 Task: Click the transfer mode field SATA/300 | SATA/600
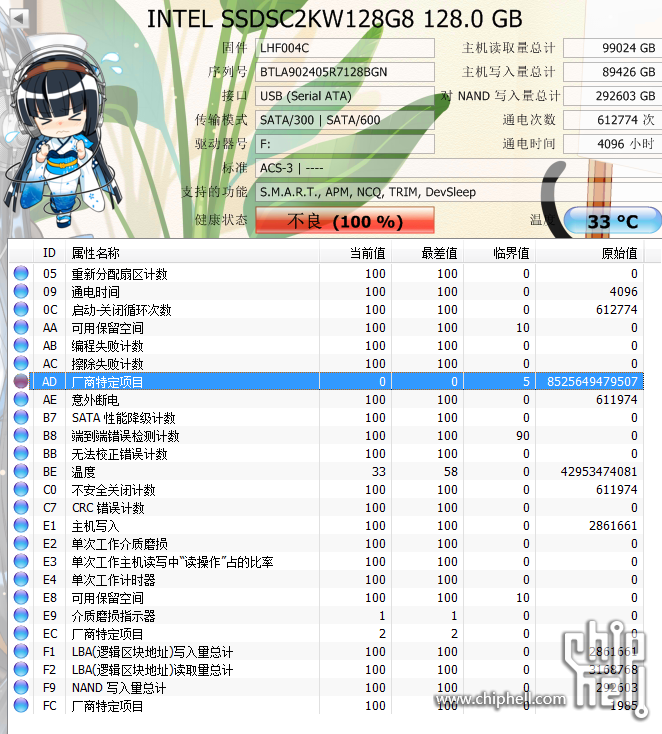tap(345, 120)
